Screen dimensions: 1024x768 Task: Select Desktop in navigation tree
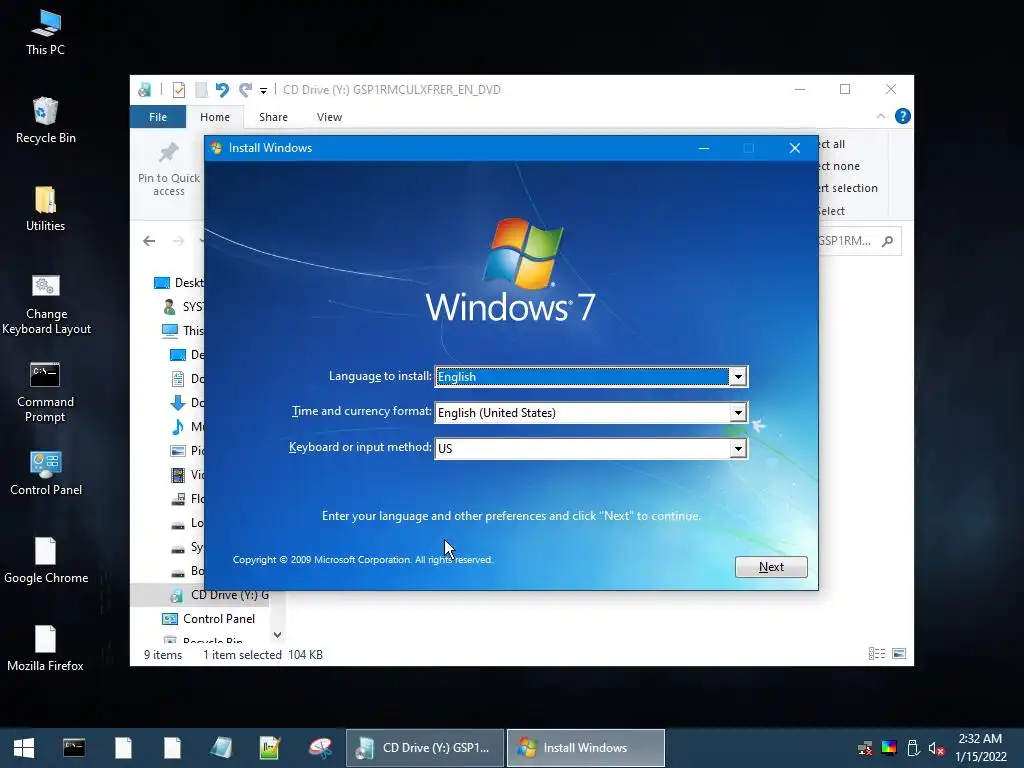tap(178, 283)
